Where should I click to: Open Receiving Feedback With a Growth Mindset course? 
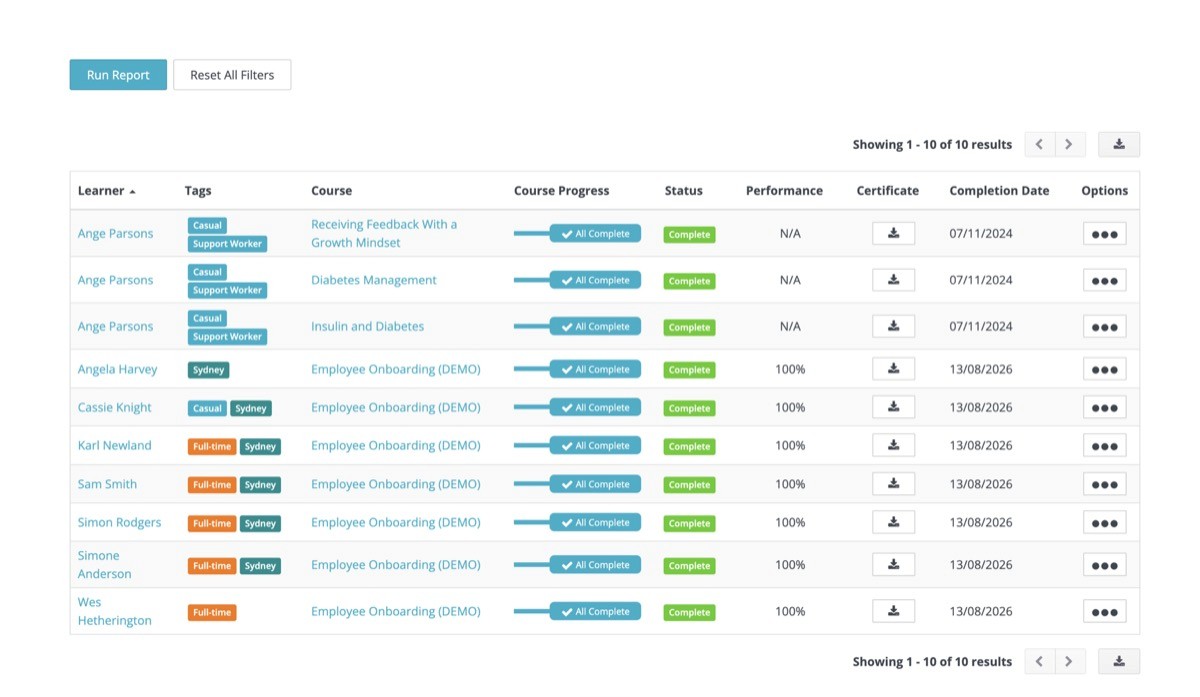coord(384,233)
